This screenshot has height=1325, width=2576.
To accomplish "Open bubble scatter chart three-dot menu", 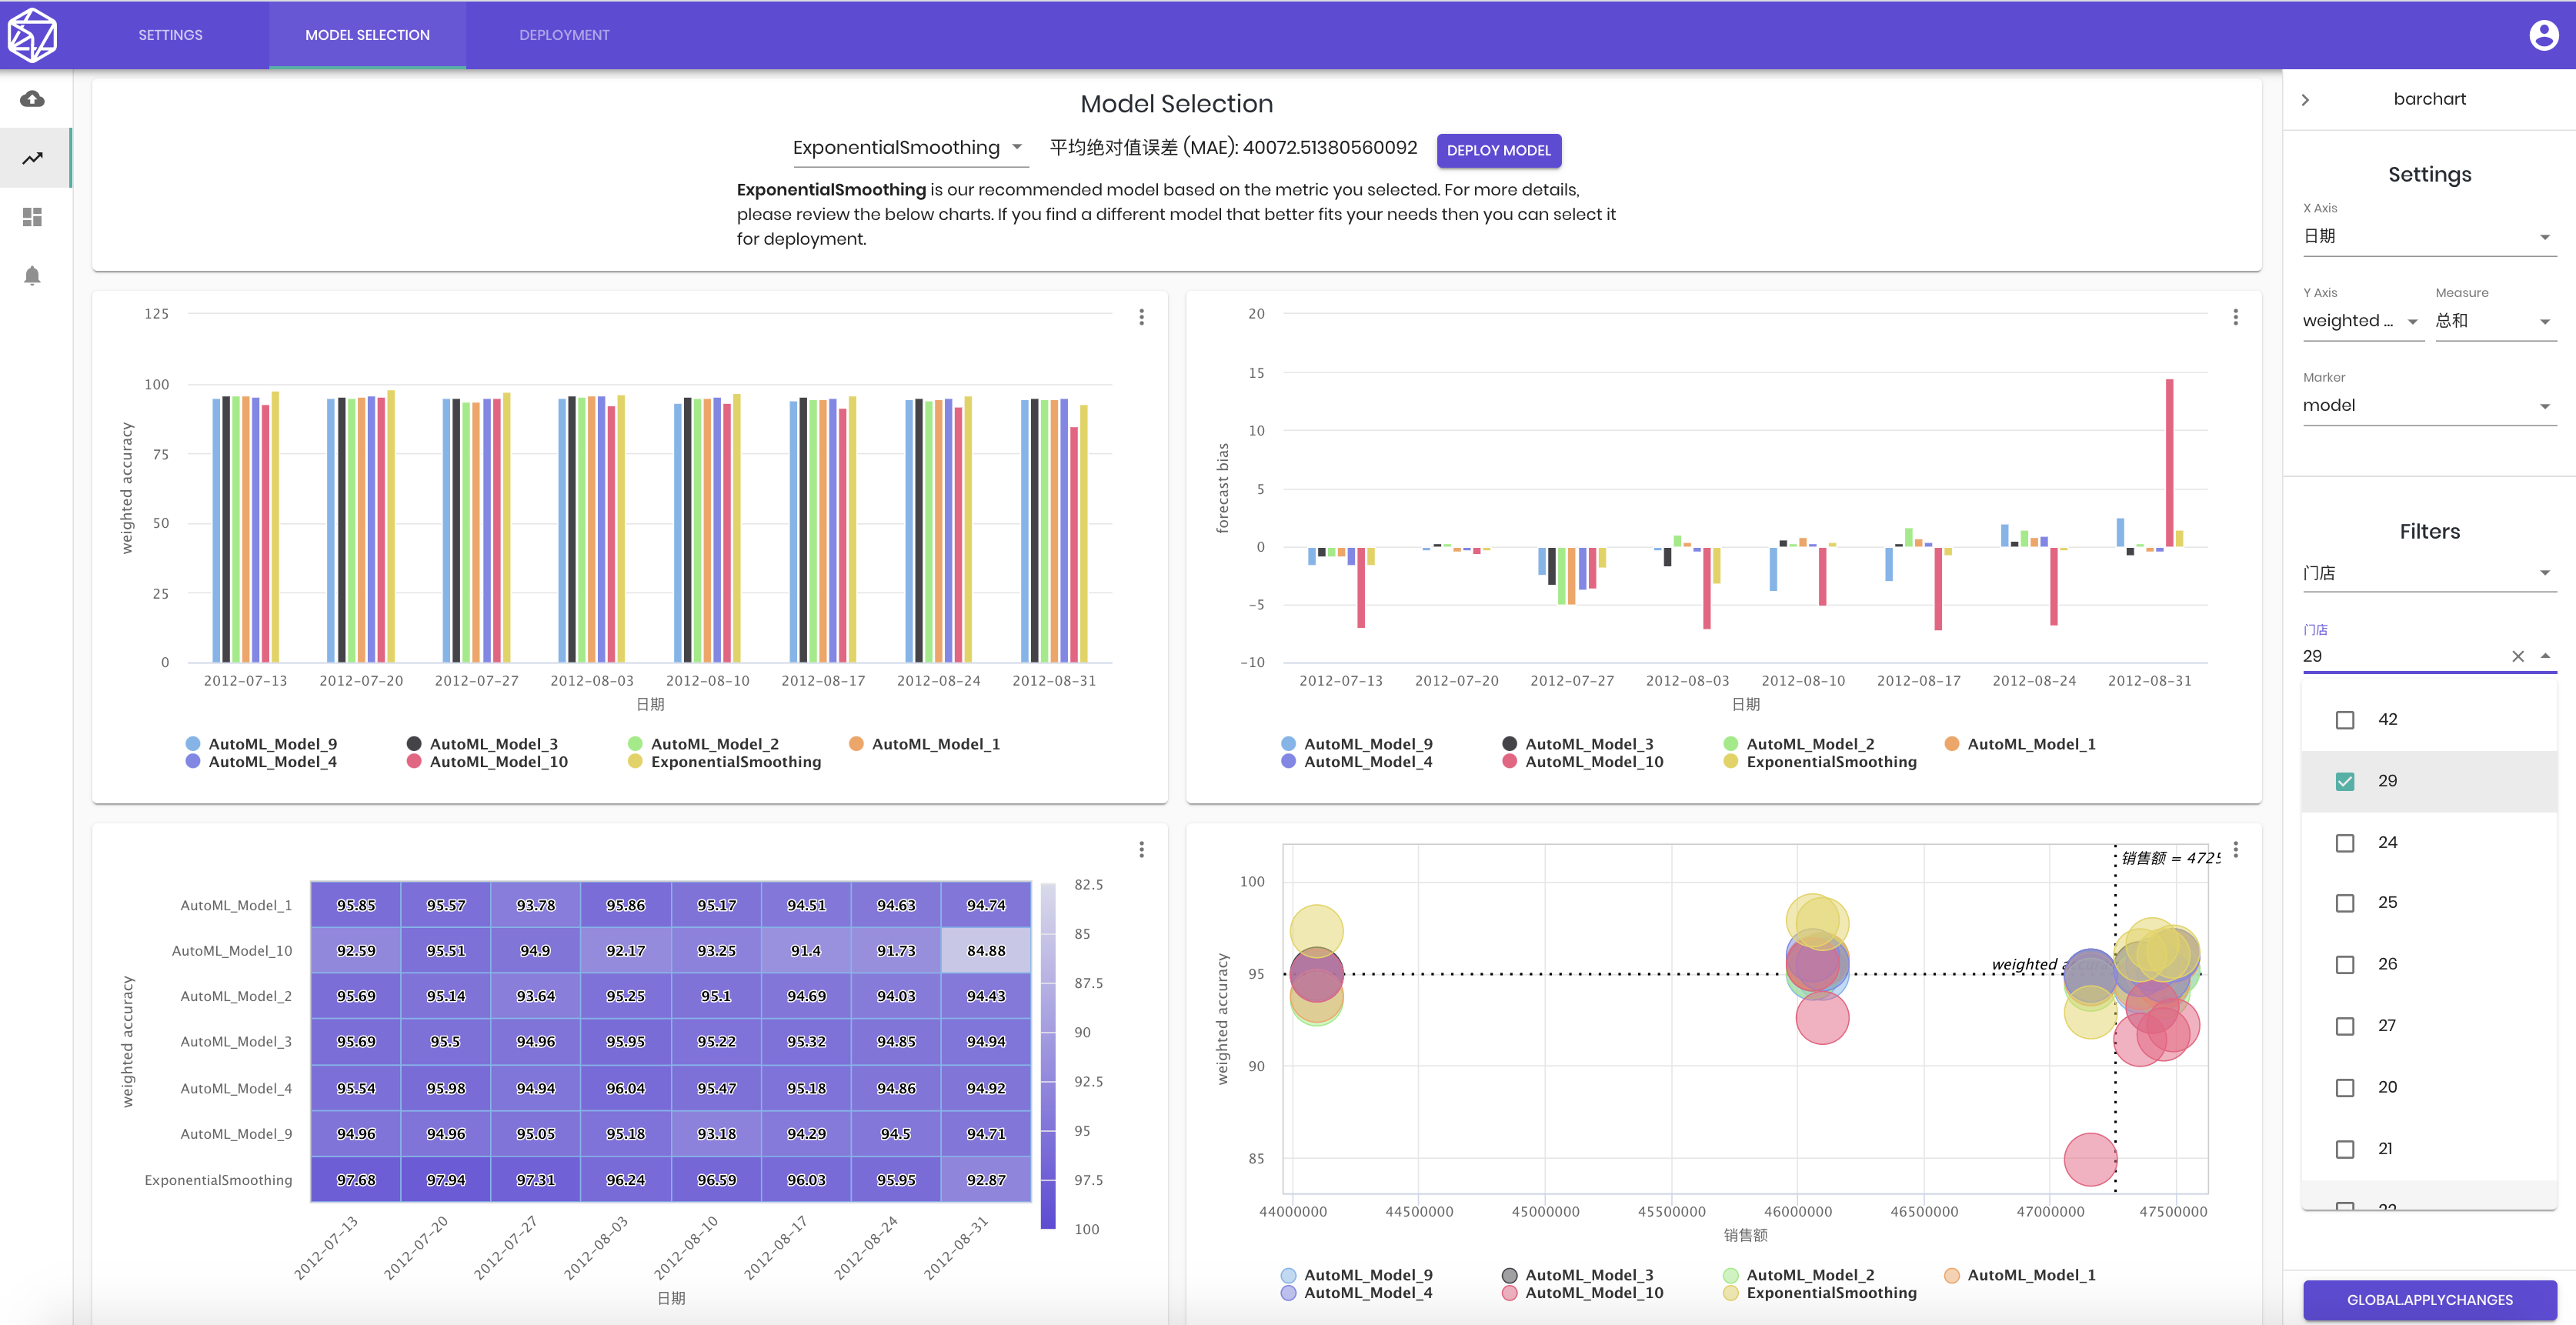I will tap(2235, 849).
